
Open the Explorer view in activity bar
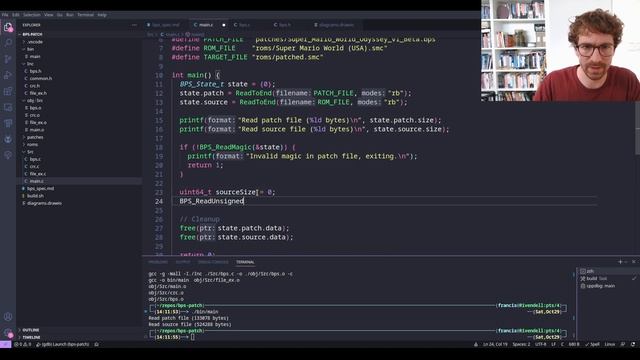[x=8, y=27]
